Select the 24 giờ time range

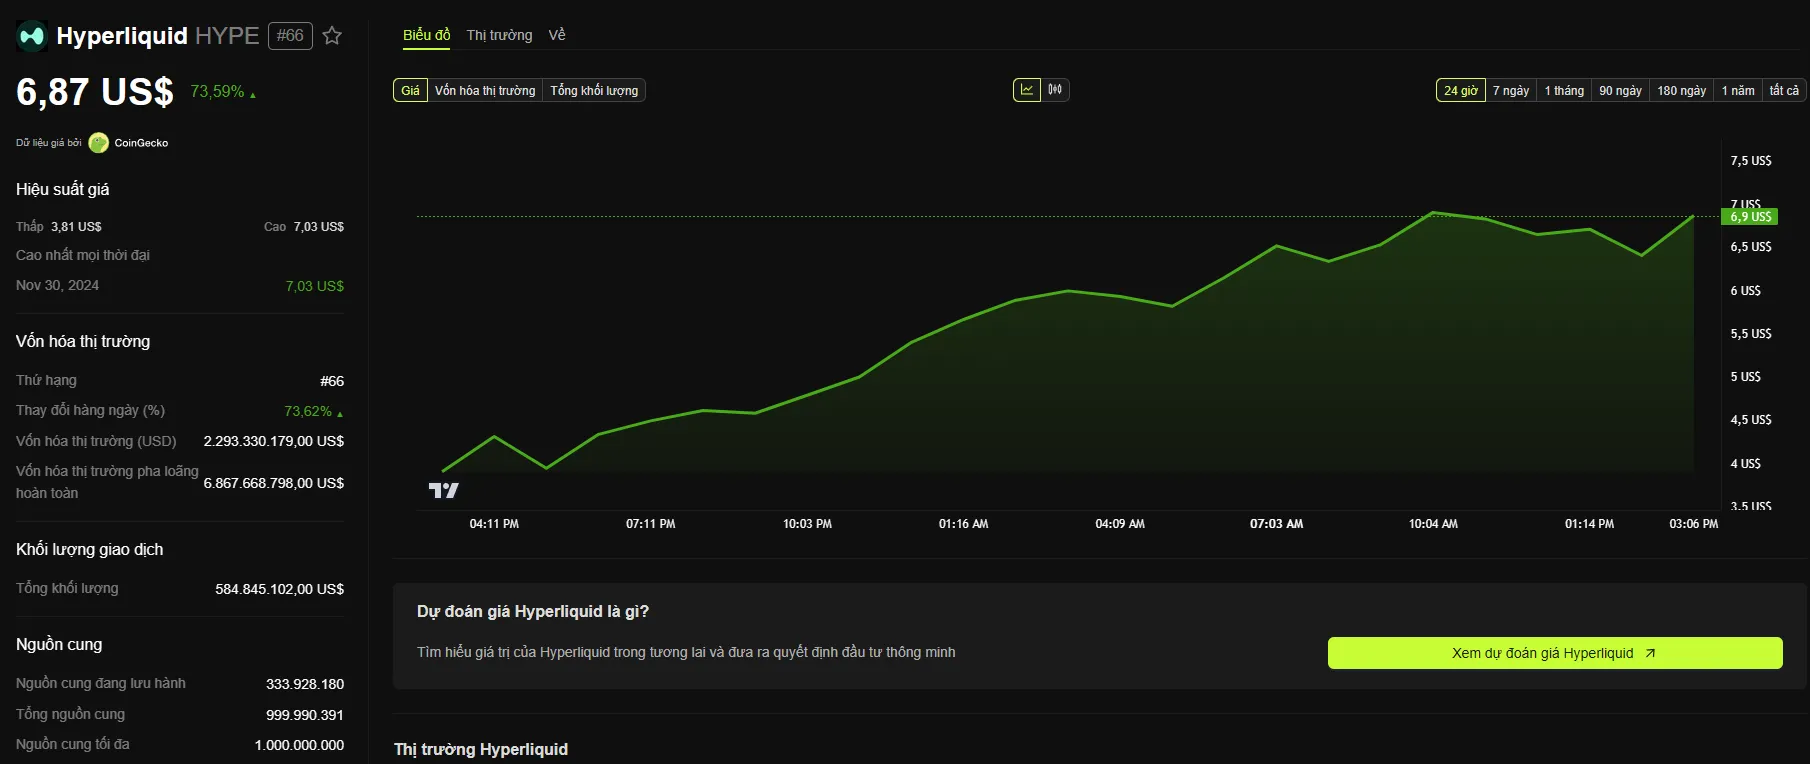(1461, 90)
